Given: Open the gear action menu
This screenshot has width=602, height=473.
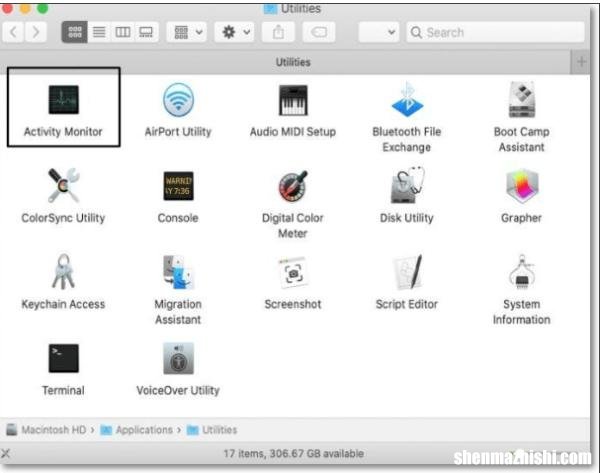Looking at the screenshot, I should coord(235,32).
